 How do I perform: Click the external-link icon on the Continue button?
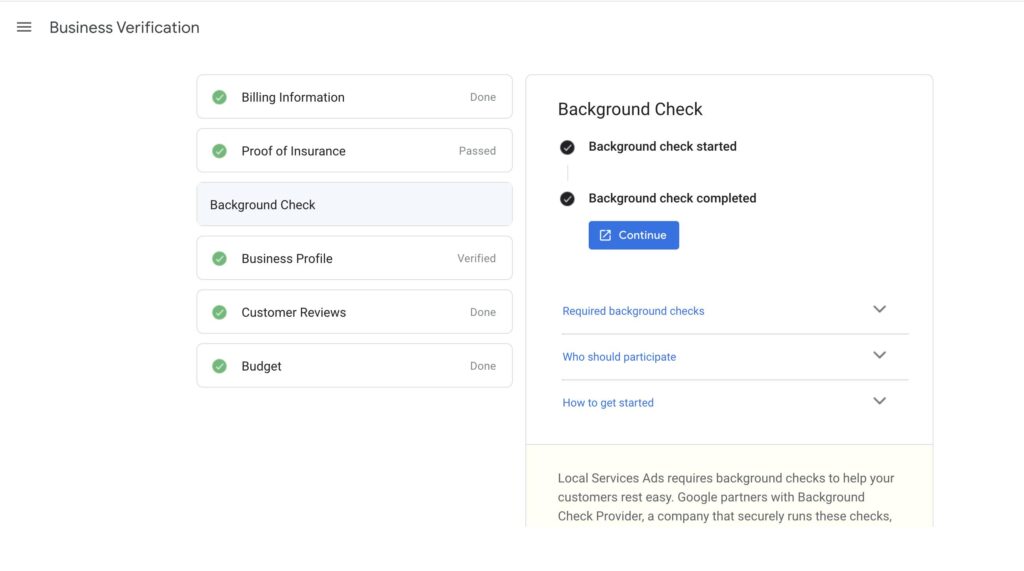pos(605,235)
